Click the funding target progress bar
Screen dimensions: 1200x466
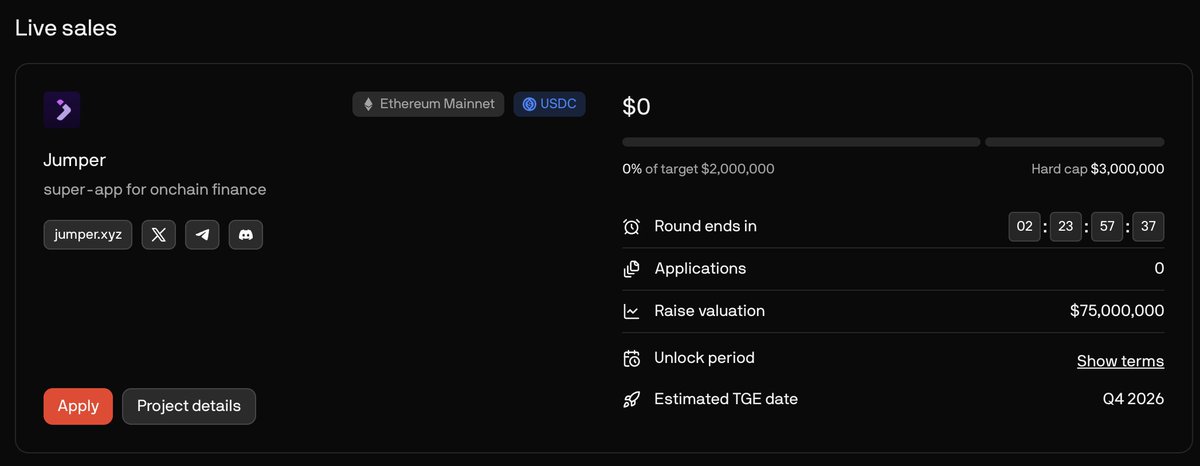(801, 142)
